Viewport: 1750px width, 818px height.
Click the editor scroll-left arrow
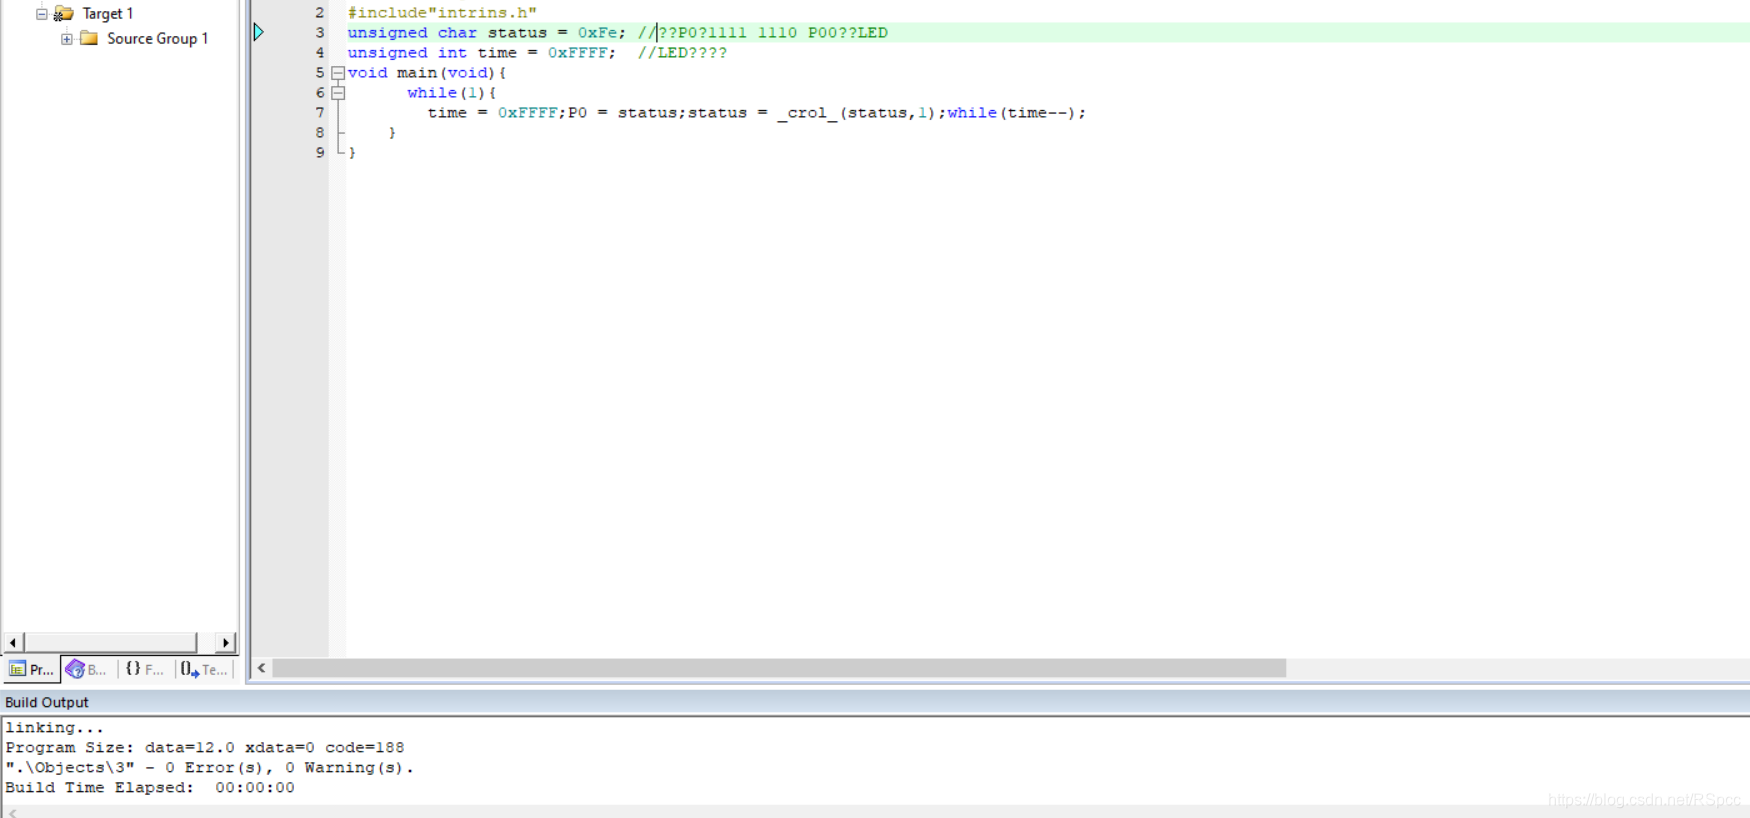[x=261, y=668]
